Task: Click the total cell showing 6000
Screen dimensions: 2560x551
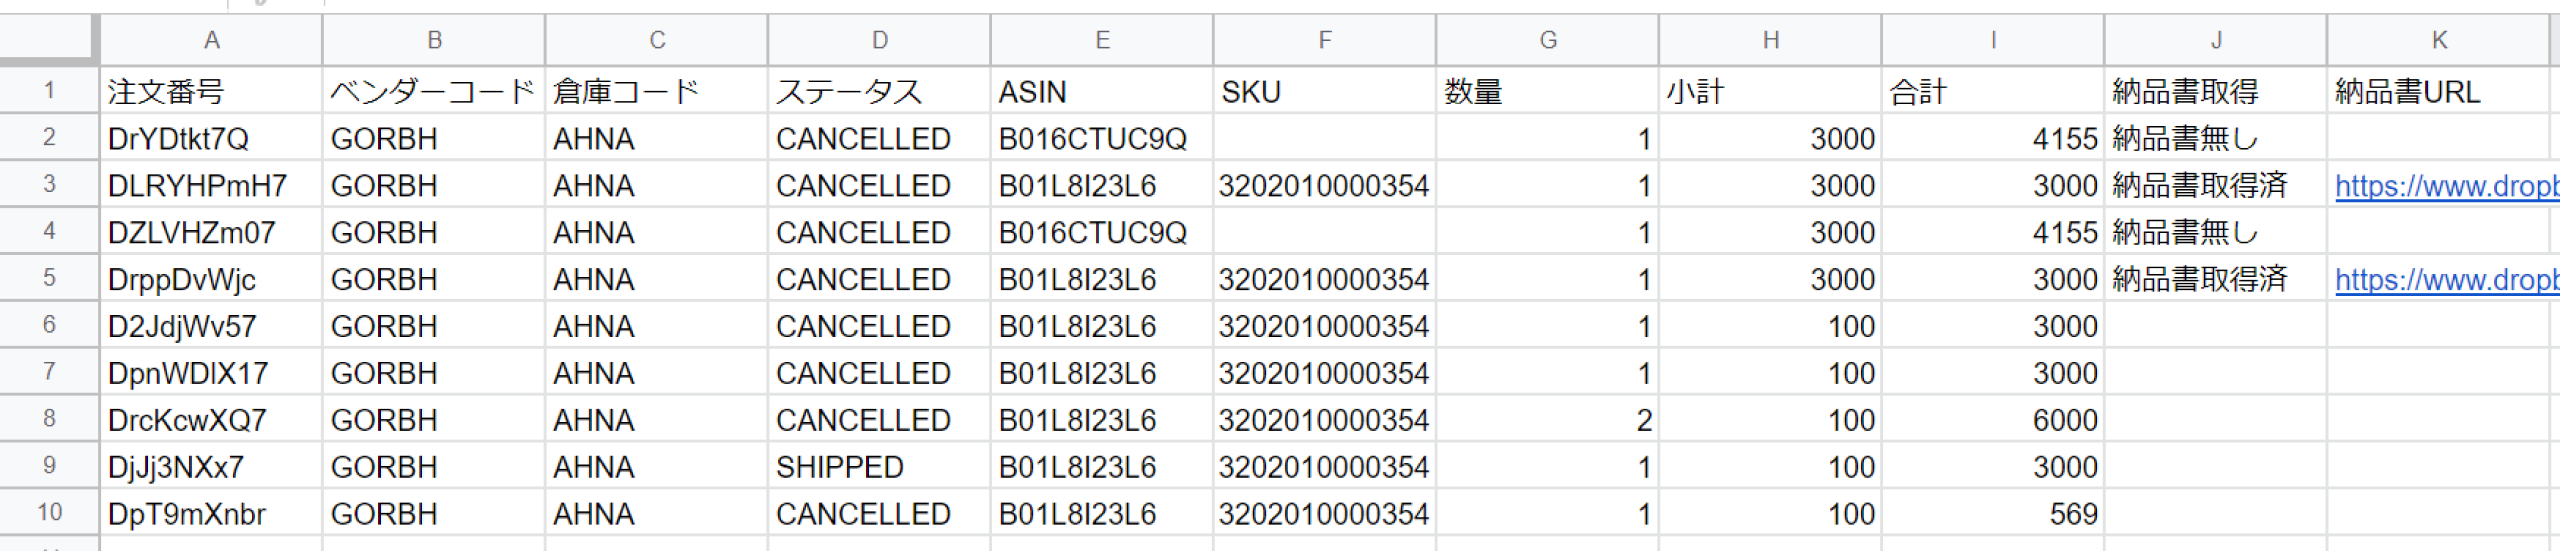Action: click(x=1992, y=420)
